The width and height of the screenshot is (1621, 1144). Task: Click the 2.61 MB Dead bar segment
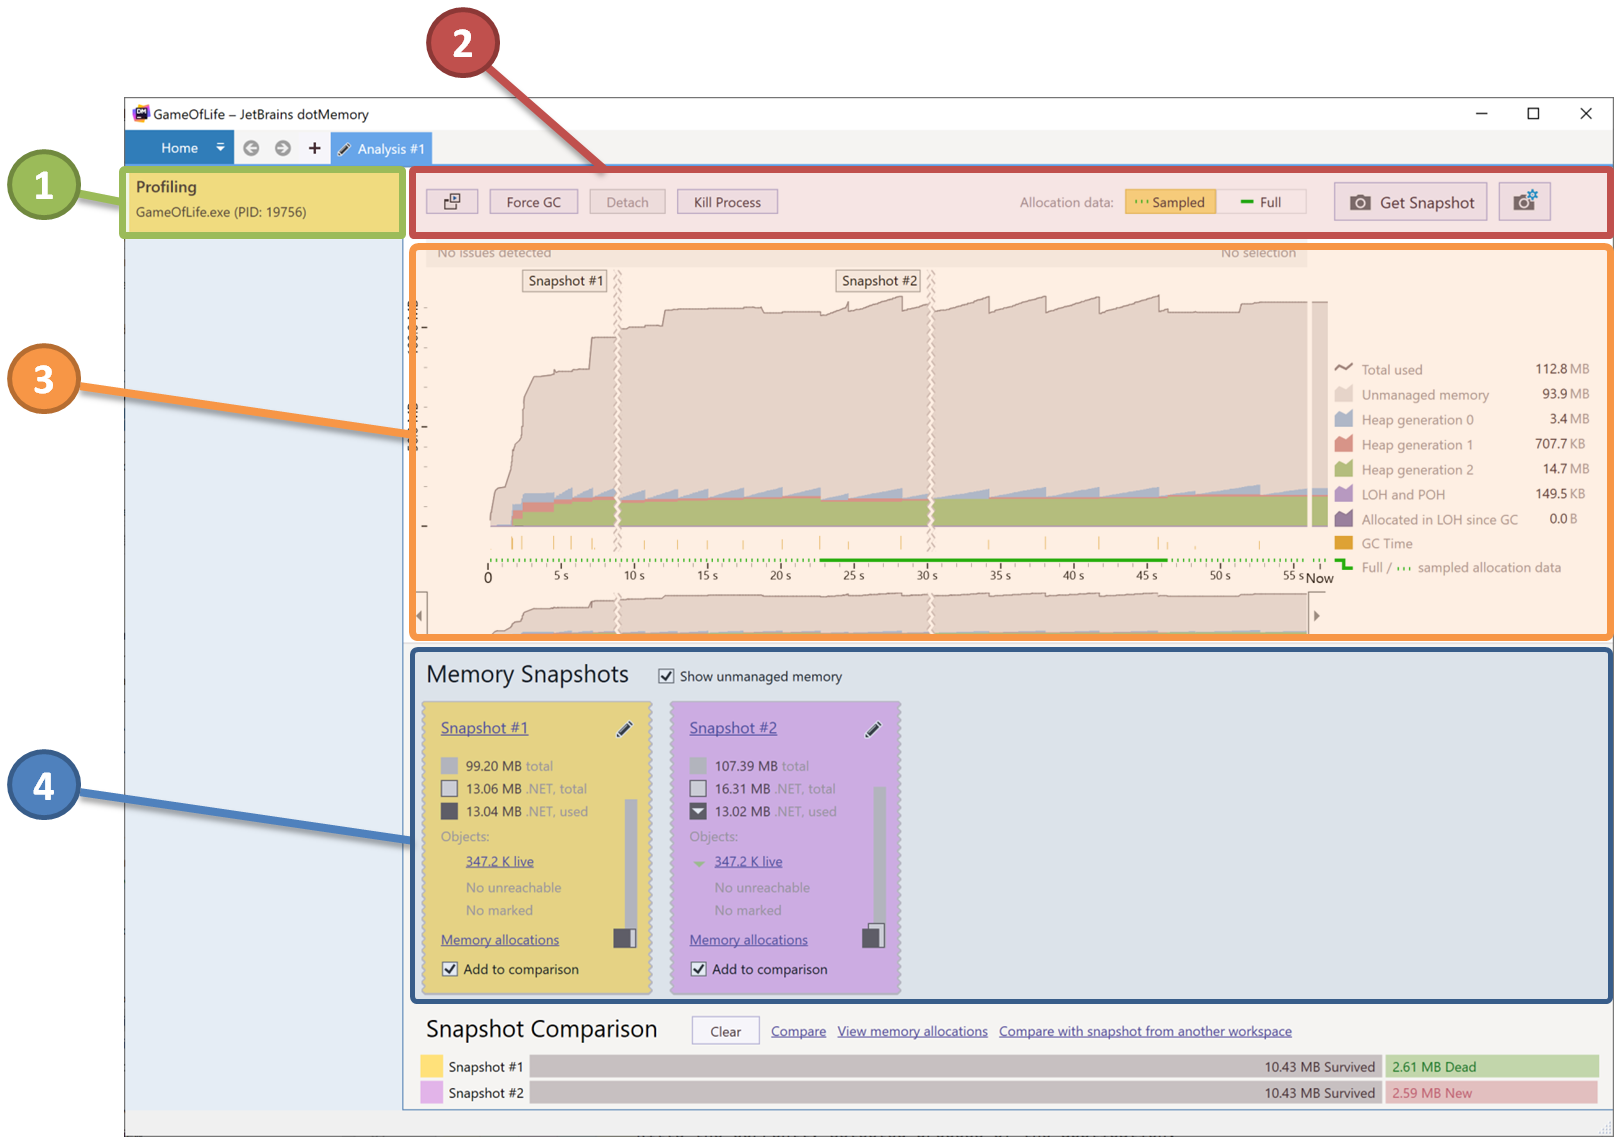tap(1492, 1066)
